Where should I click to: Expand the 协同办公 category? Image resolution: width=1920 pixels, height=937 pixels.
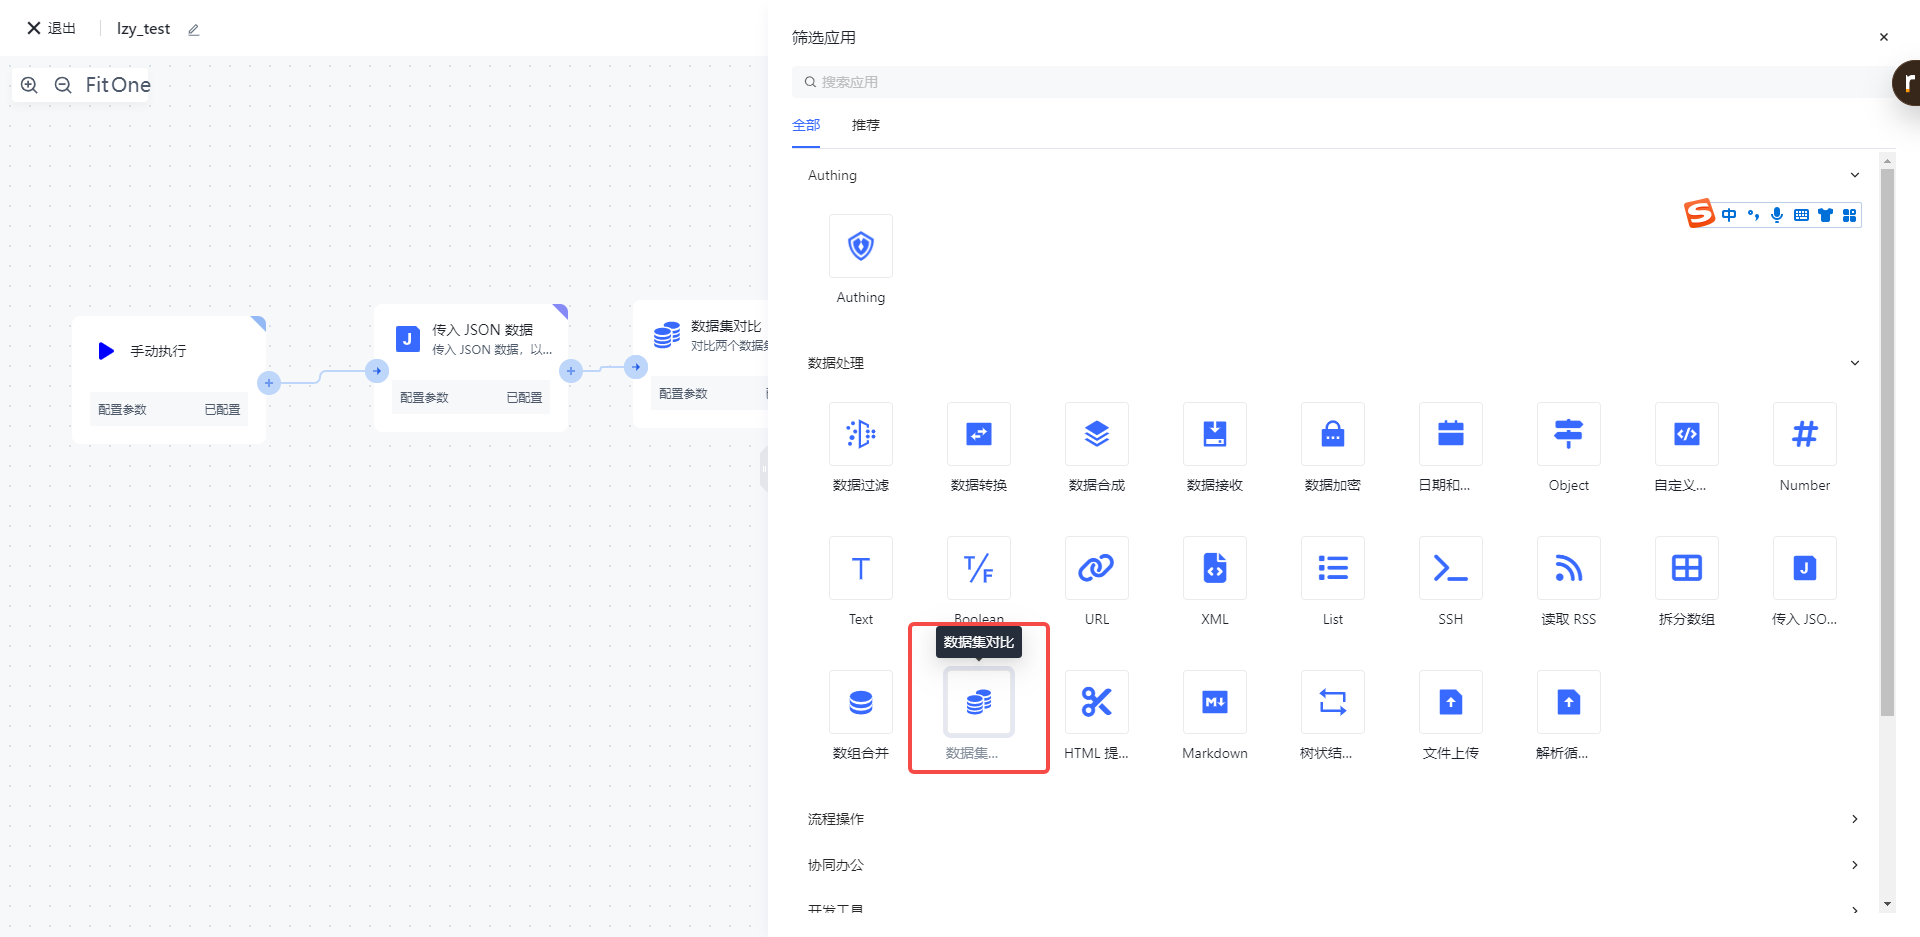[x=1854, y=865]
